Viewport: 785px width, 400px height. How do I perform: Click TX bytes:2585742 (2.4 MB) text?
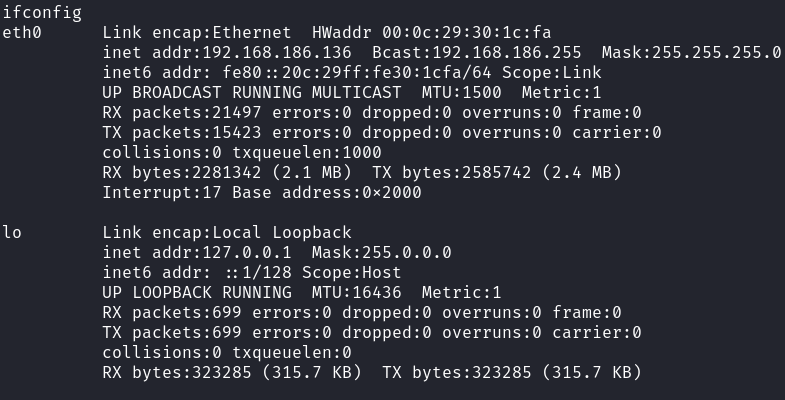497,173
